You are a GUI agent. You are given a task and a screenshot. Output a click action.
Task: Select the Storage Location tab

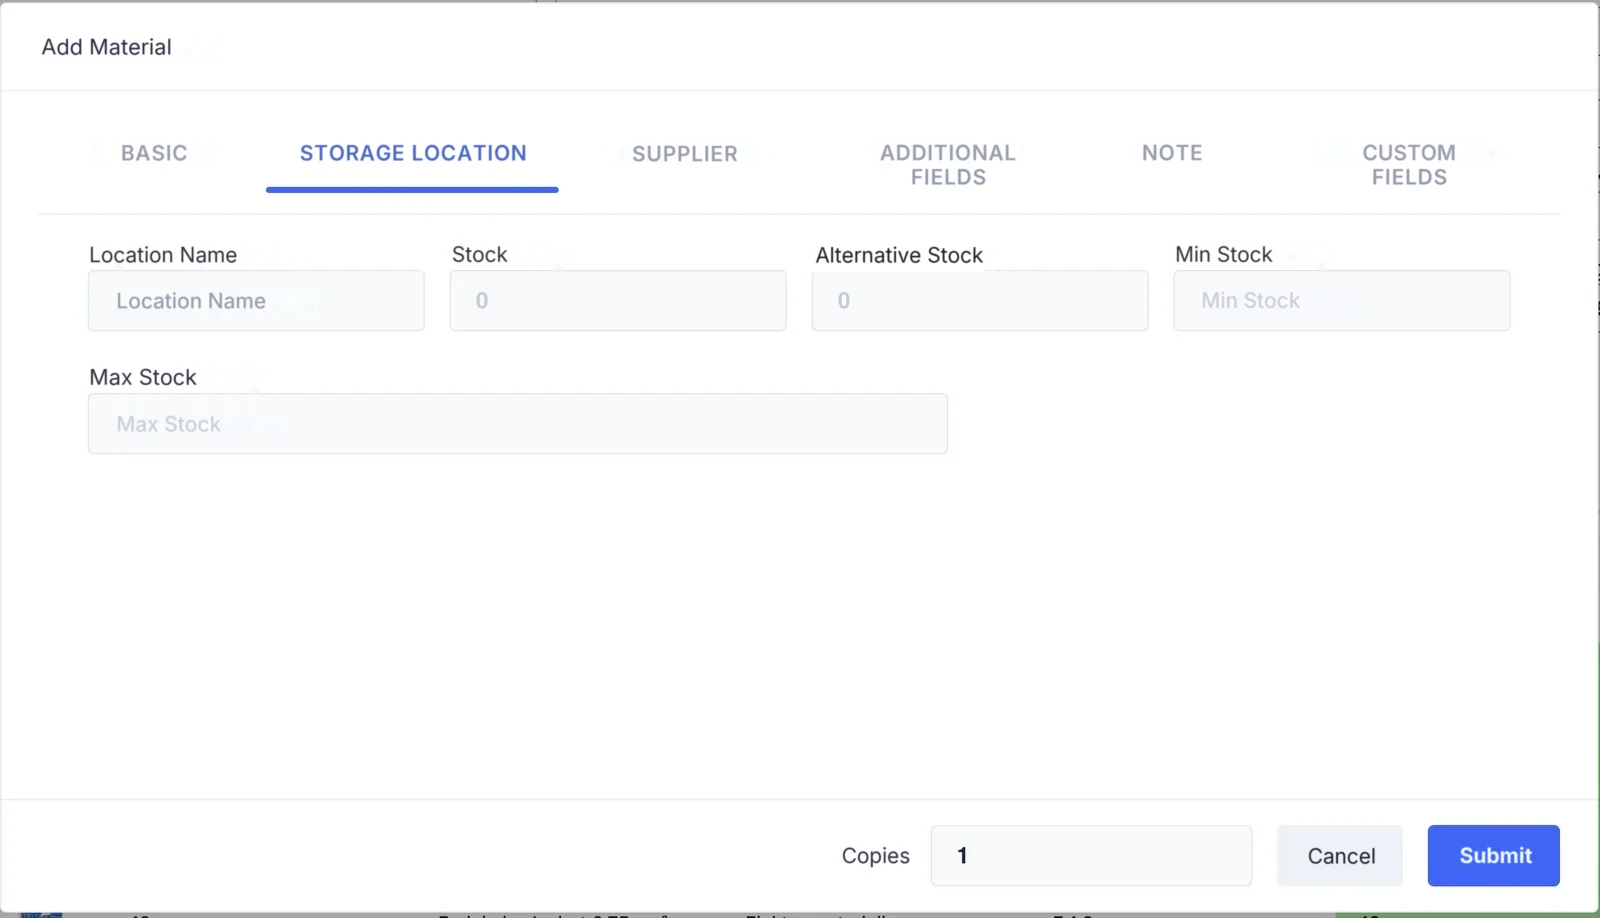tap(413, 153)
